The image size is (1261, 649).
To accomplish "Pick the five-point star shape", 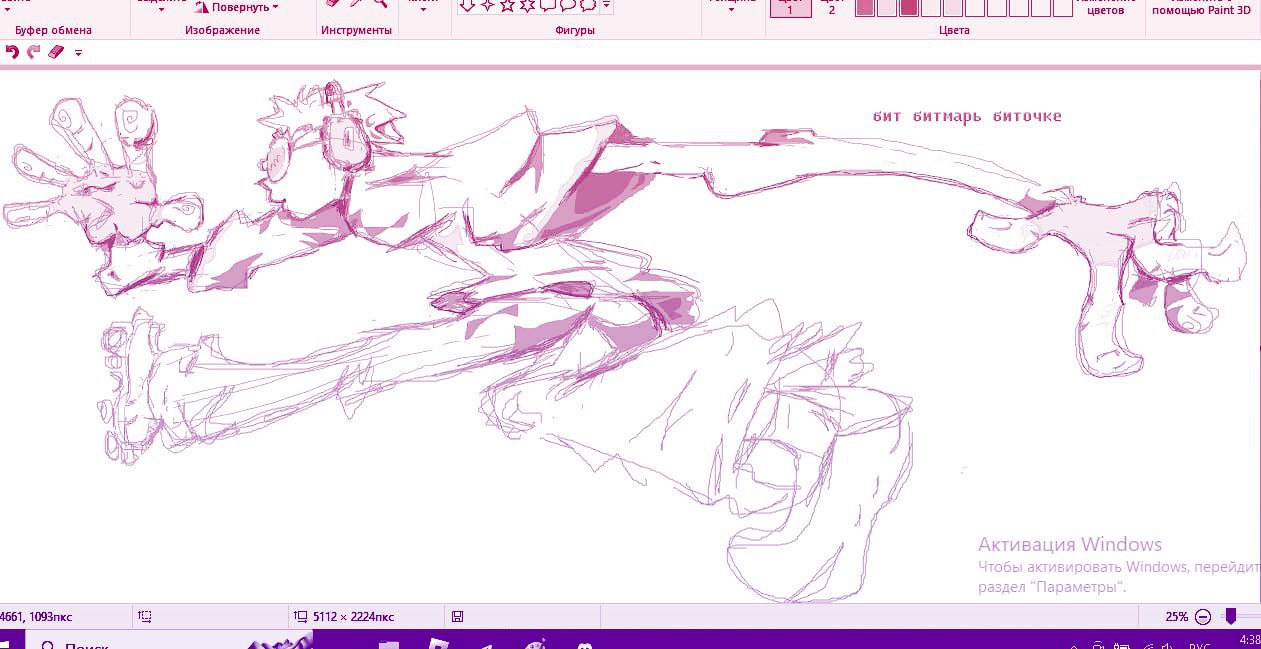I will point(507,5).
